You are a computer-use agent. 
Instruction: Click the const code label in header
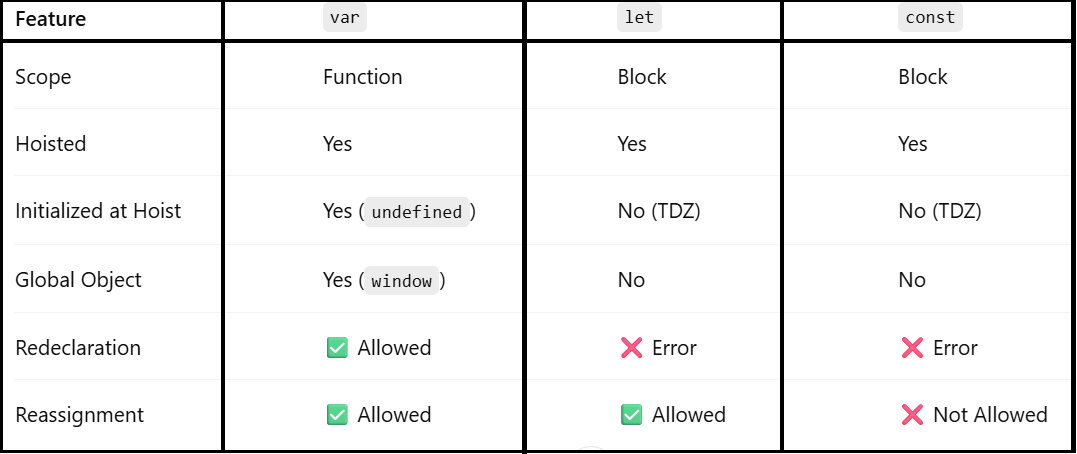(x=930, y=18)
